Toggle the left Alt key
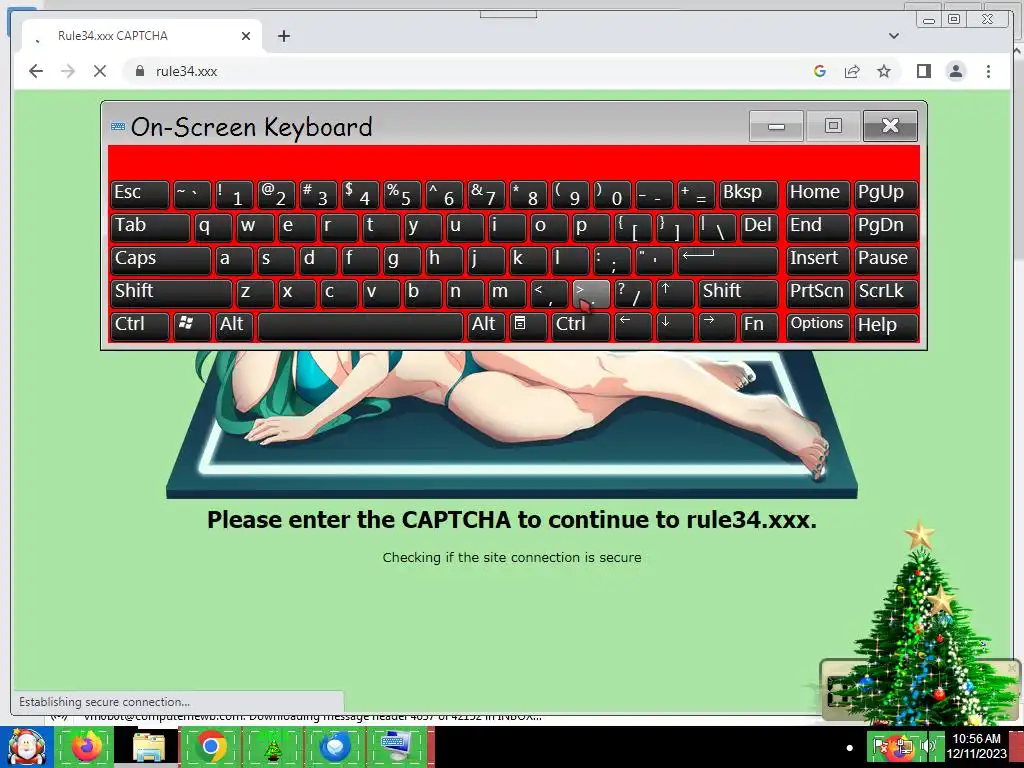Image resolution: width=1024 pixels, height=768 pixels. 234,326
